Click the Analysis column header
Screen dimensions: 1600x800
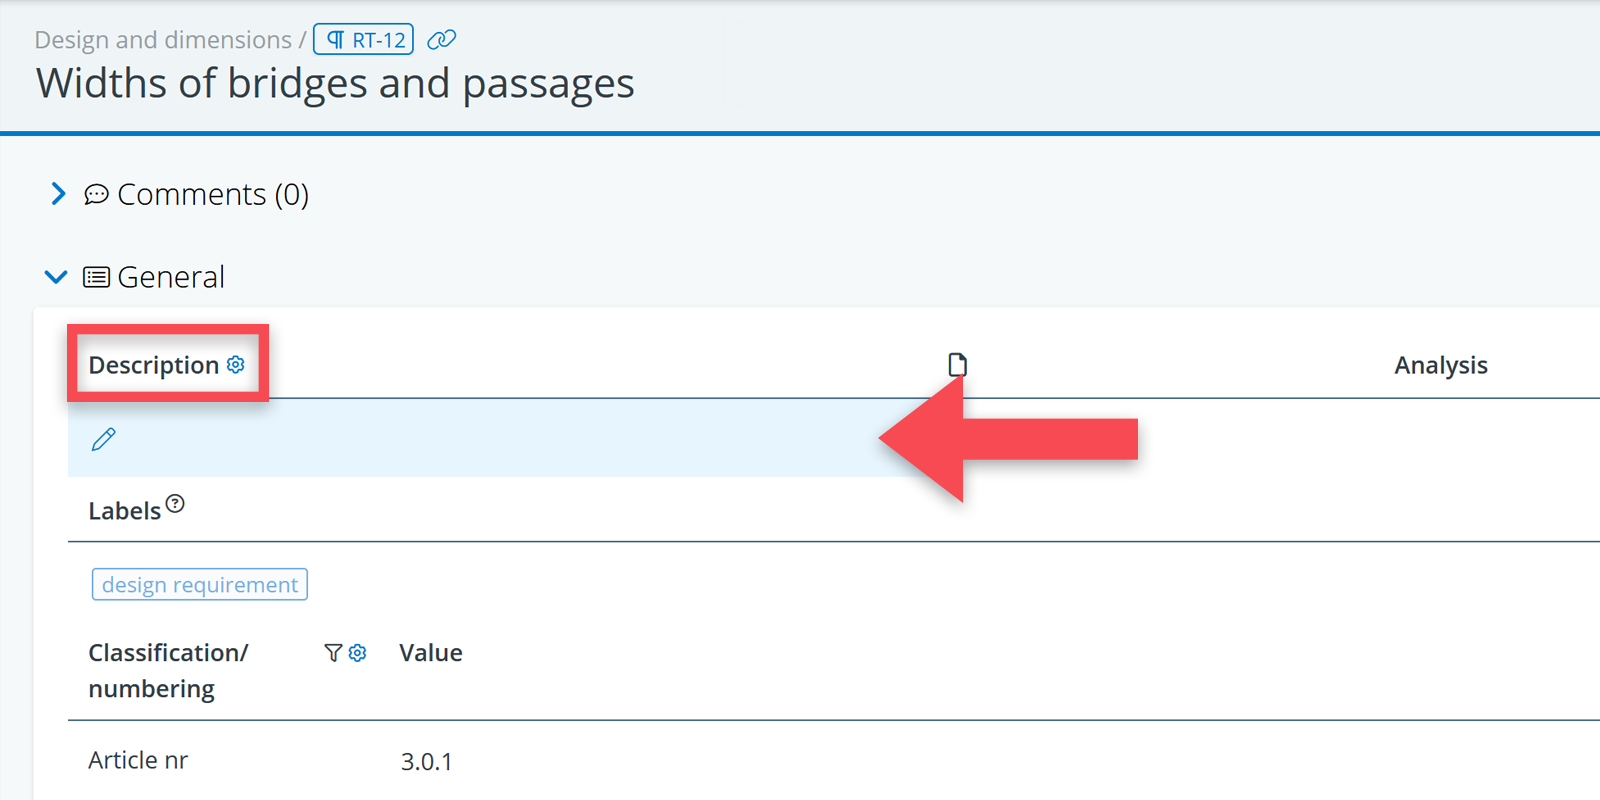(1440, 365)
